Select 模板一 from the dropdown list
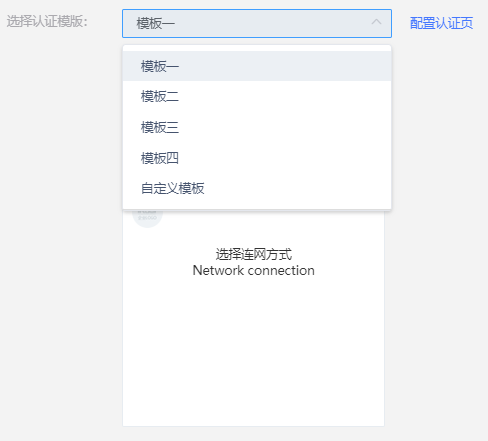The image size is (488, 441). tap(257, 66)
